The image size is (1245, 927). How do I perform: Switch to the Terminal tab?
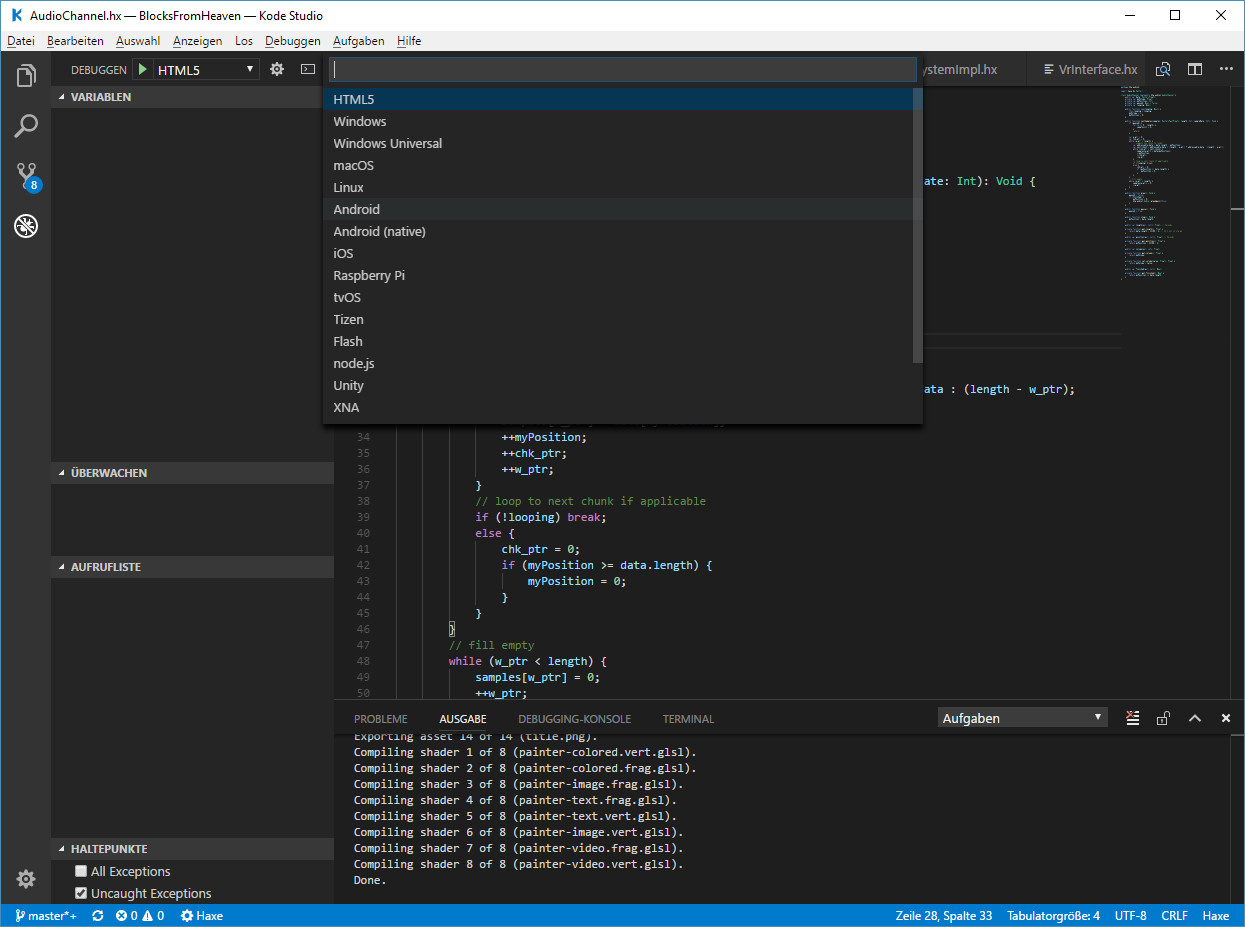[688, 718]
